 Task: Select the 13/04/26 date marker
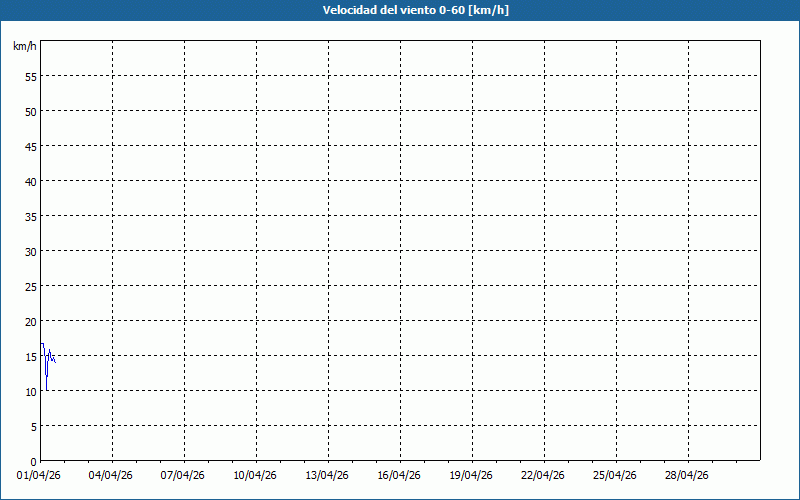click(328, 475)
